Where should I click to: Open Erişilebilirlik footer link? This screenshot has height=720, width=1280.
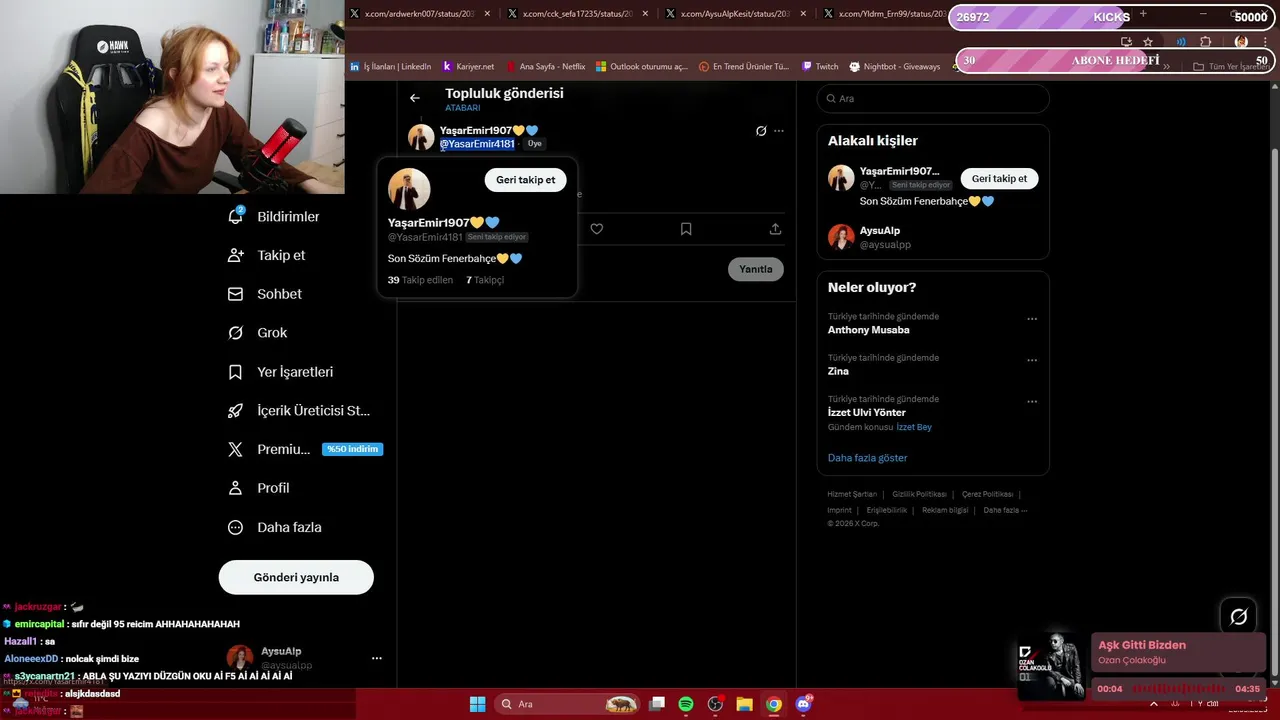click(887, 510)
